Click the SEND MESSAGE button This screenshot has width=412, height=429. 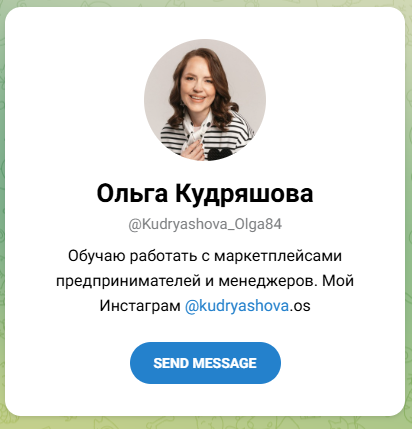tap(205, 363)
